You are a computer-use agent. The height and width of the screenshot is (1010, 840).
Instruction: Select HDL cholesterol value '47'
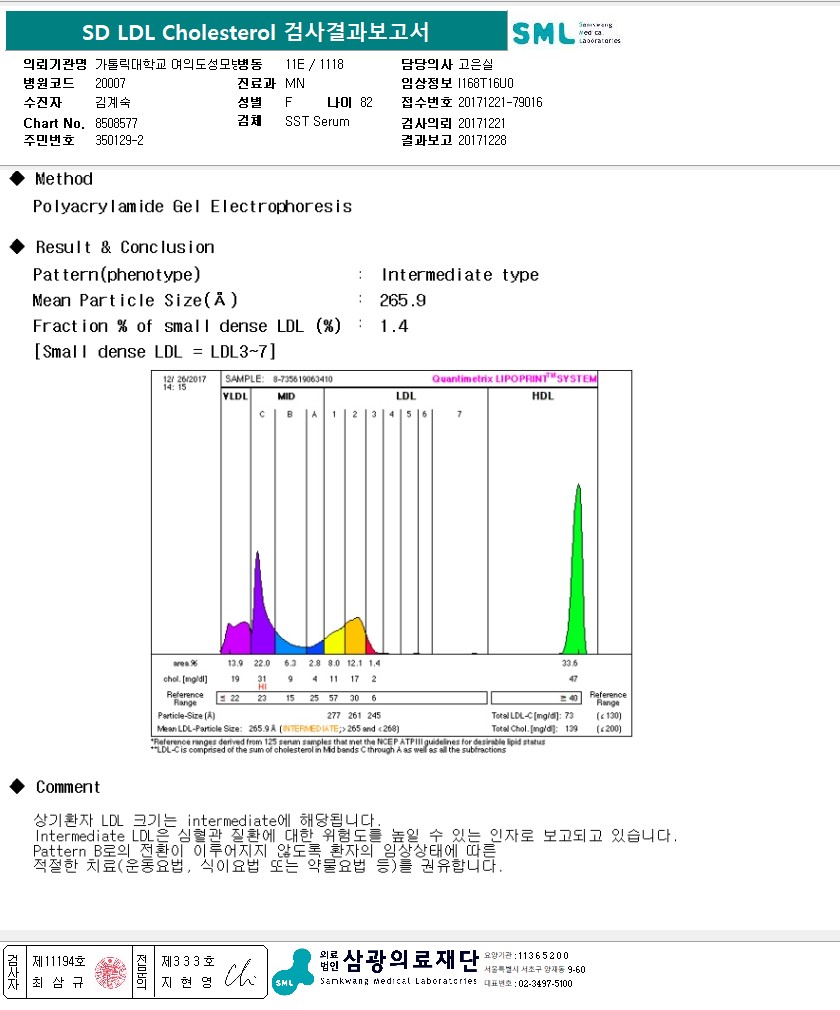click(573, 679)
